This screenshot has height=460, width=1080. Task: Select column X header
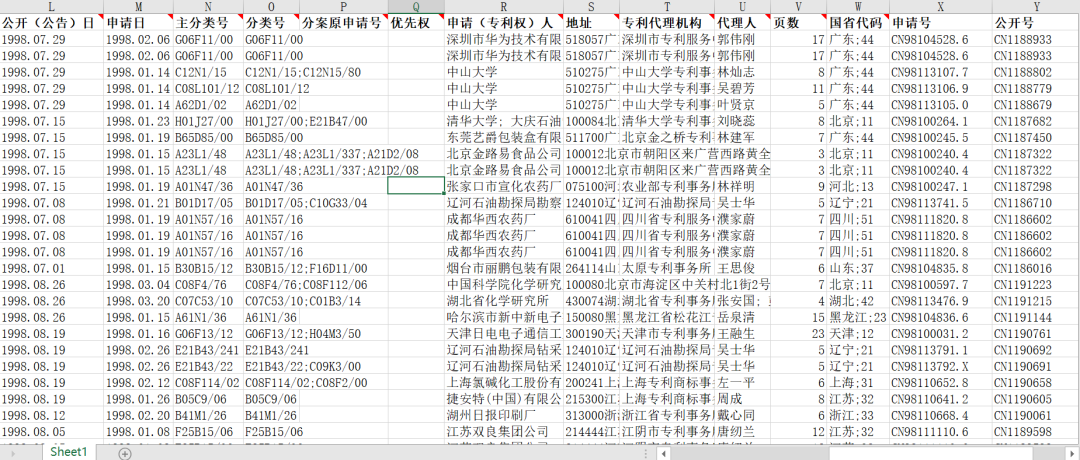click(941, 7)
